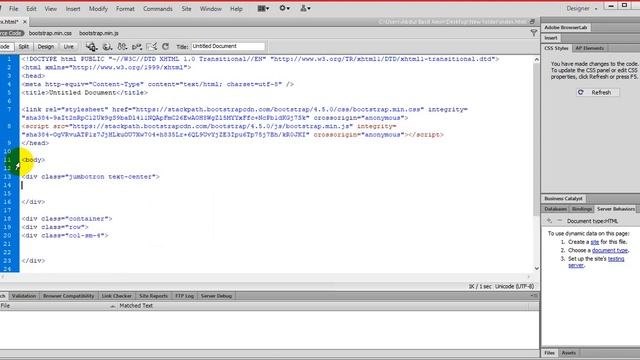Viewport: 640px width, 360px height.
Task: Open the FTP Log tab
Action: 184,296
